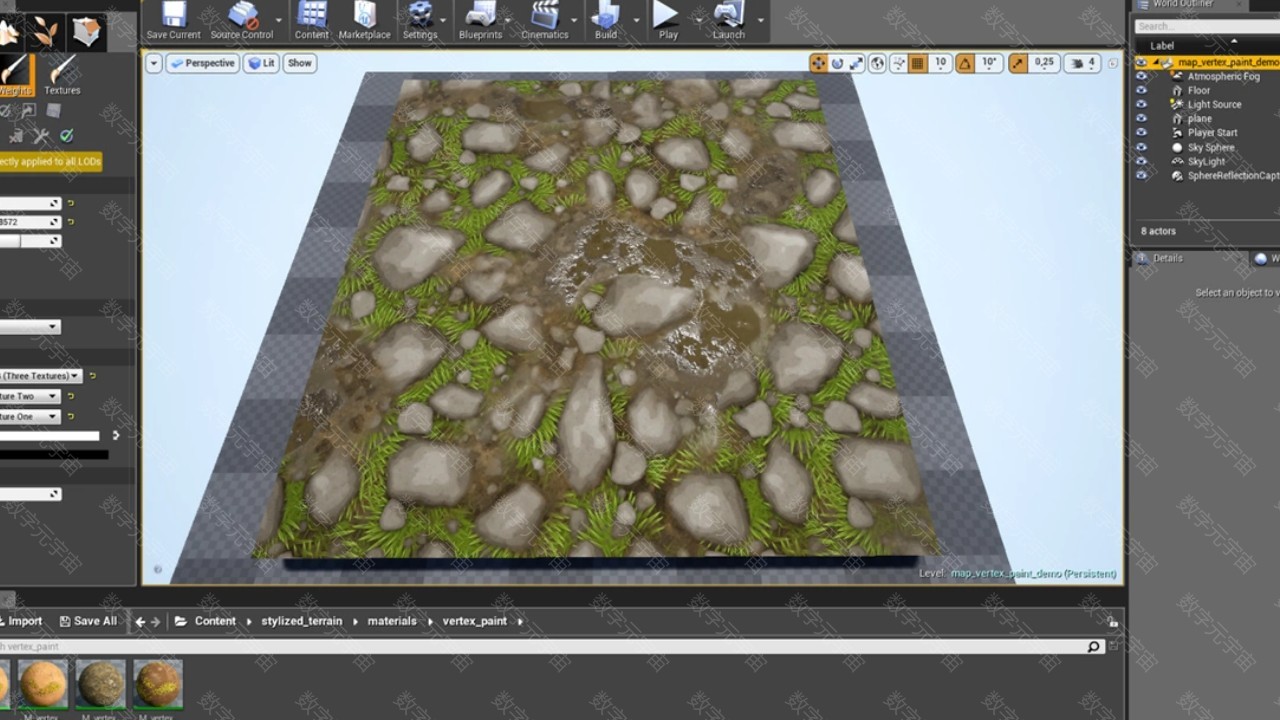Expand the Launch options dropdown arrow
Image resolution: width=1280 pixels, height=720 pixels.
click(760, 20)
